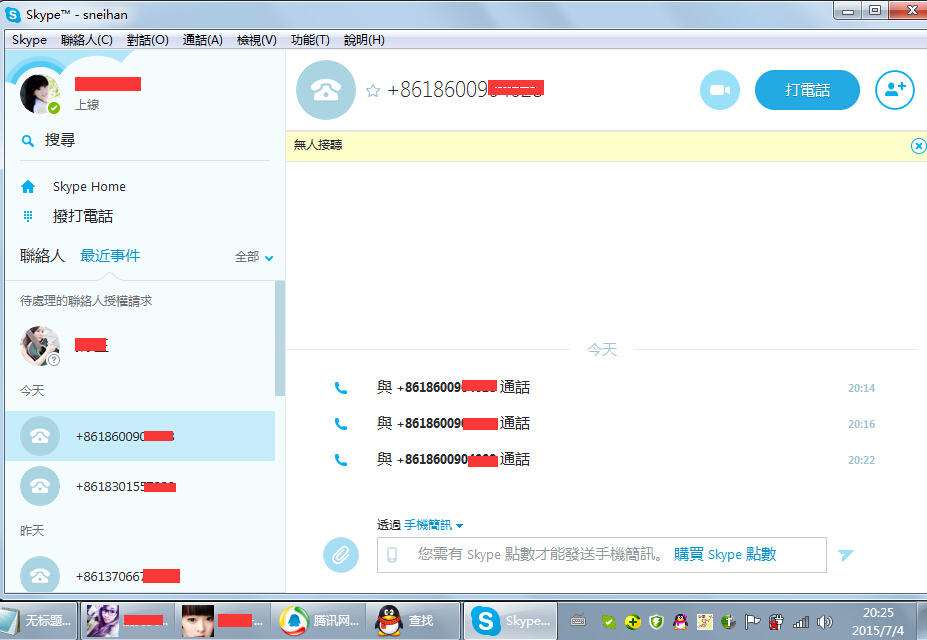Click your profile picture in the sidebar
This screenshot has width=927, height=640.
point(40,94)
